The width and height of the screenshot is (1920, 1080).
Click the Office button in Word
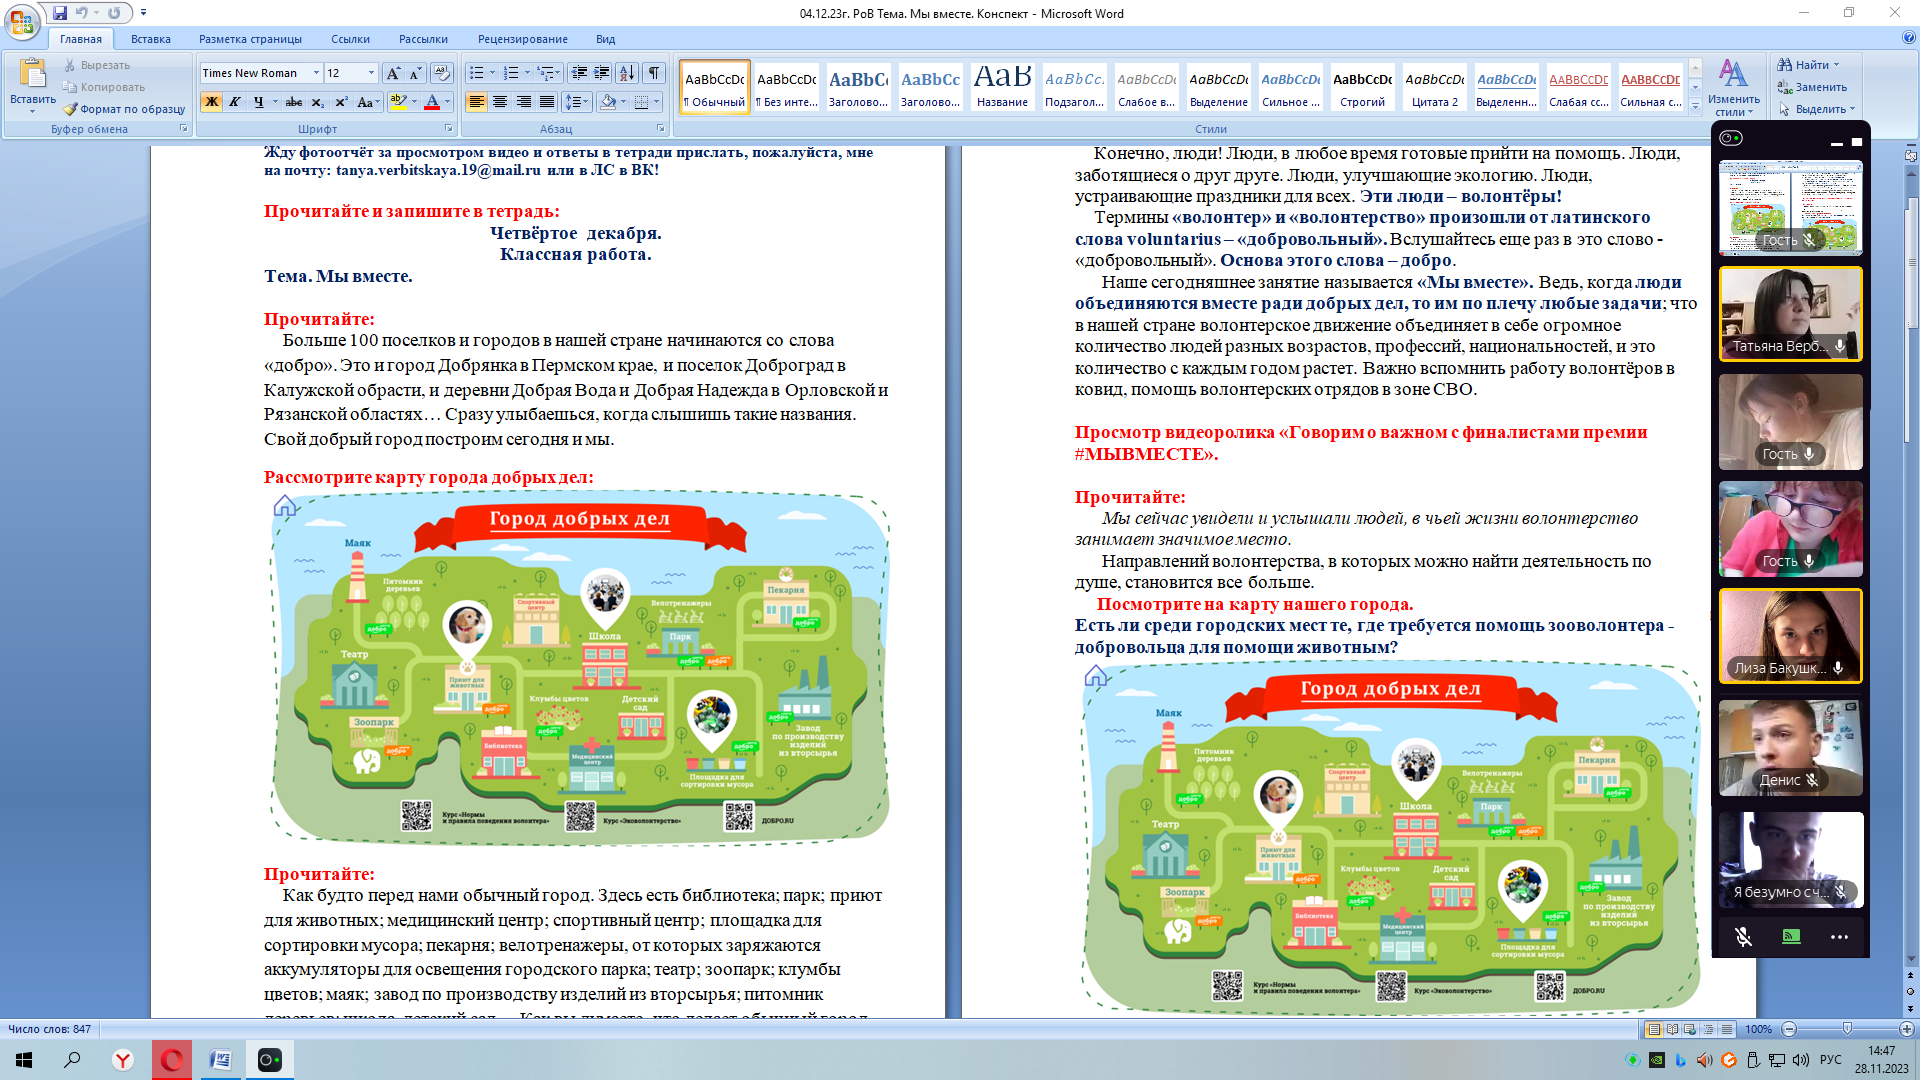(22, 22)
